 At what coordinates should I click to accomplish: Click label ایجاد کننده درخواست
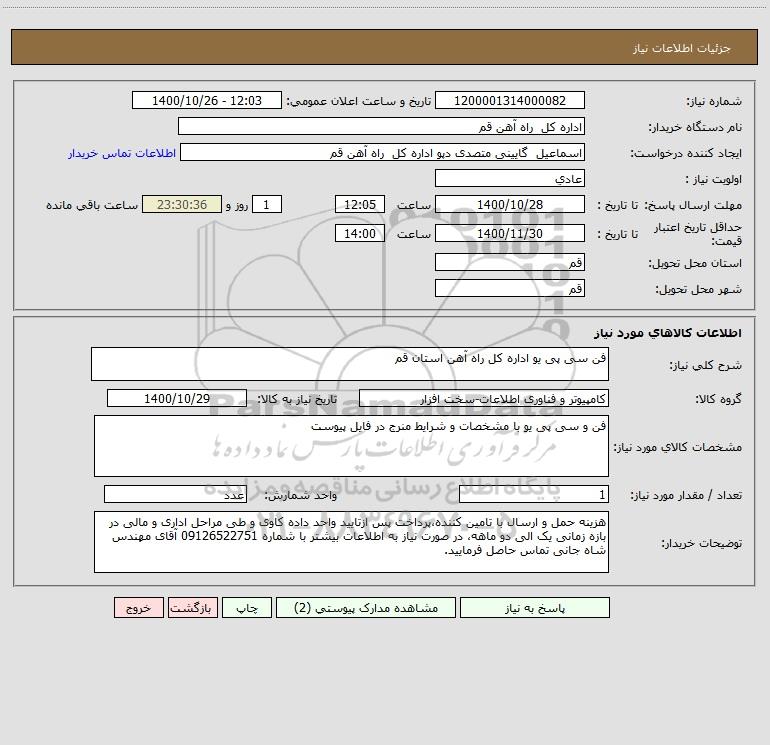coord(686,153)
